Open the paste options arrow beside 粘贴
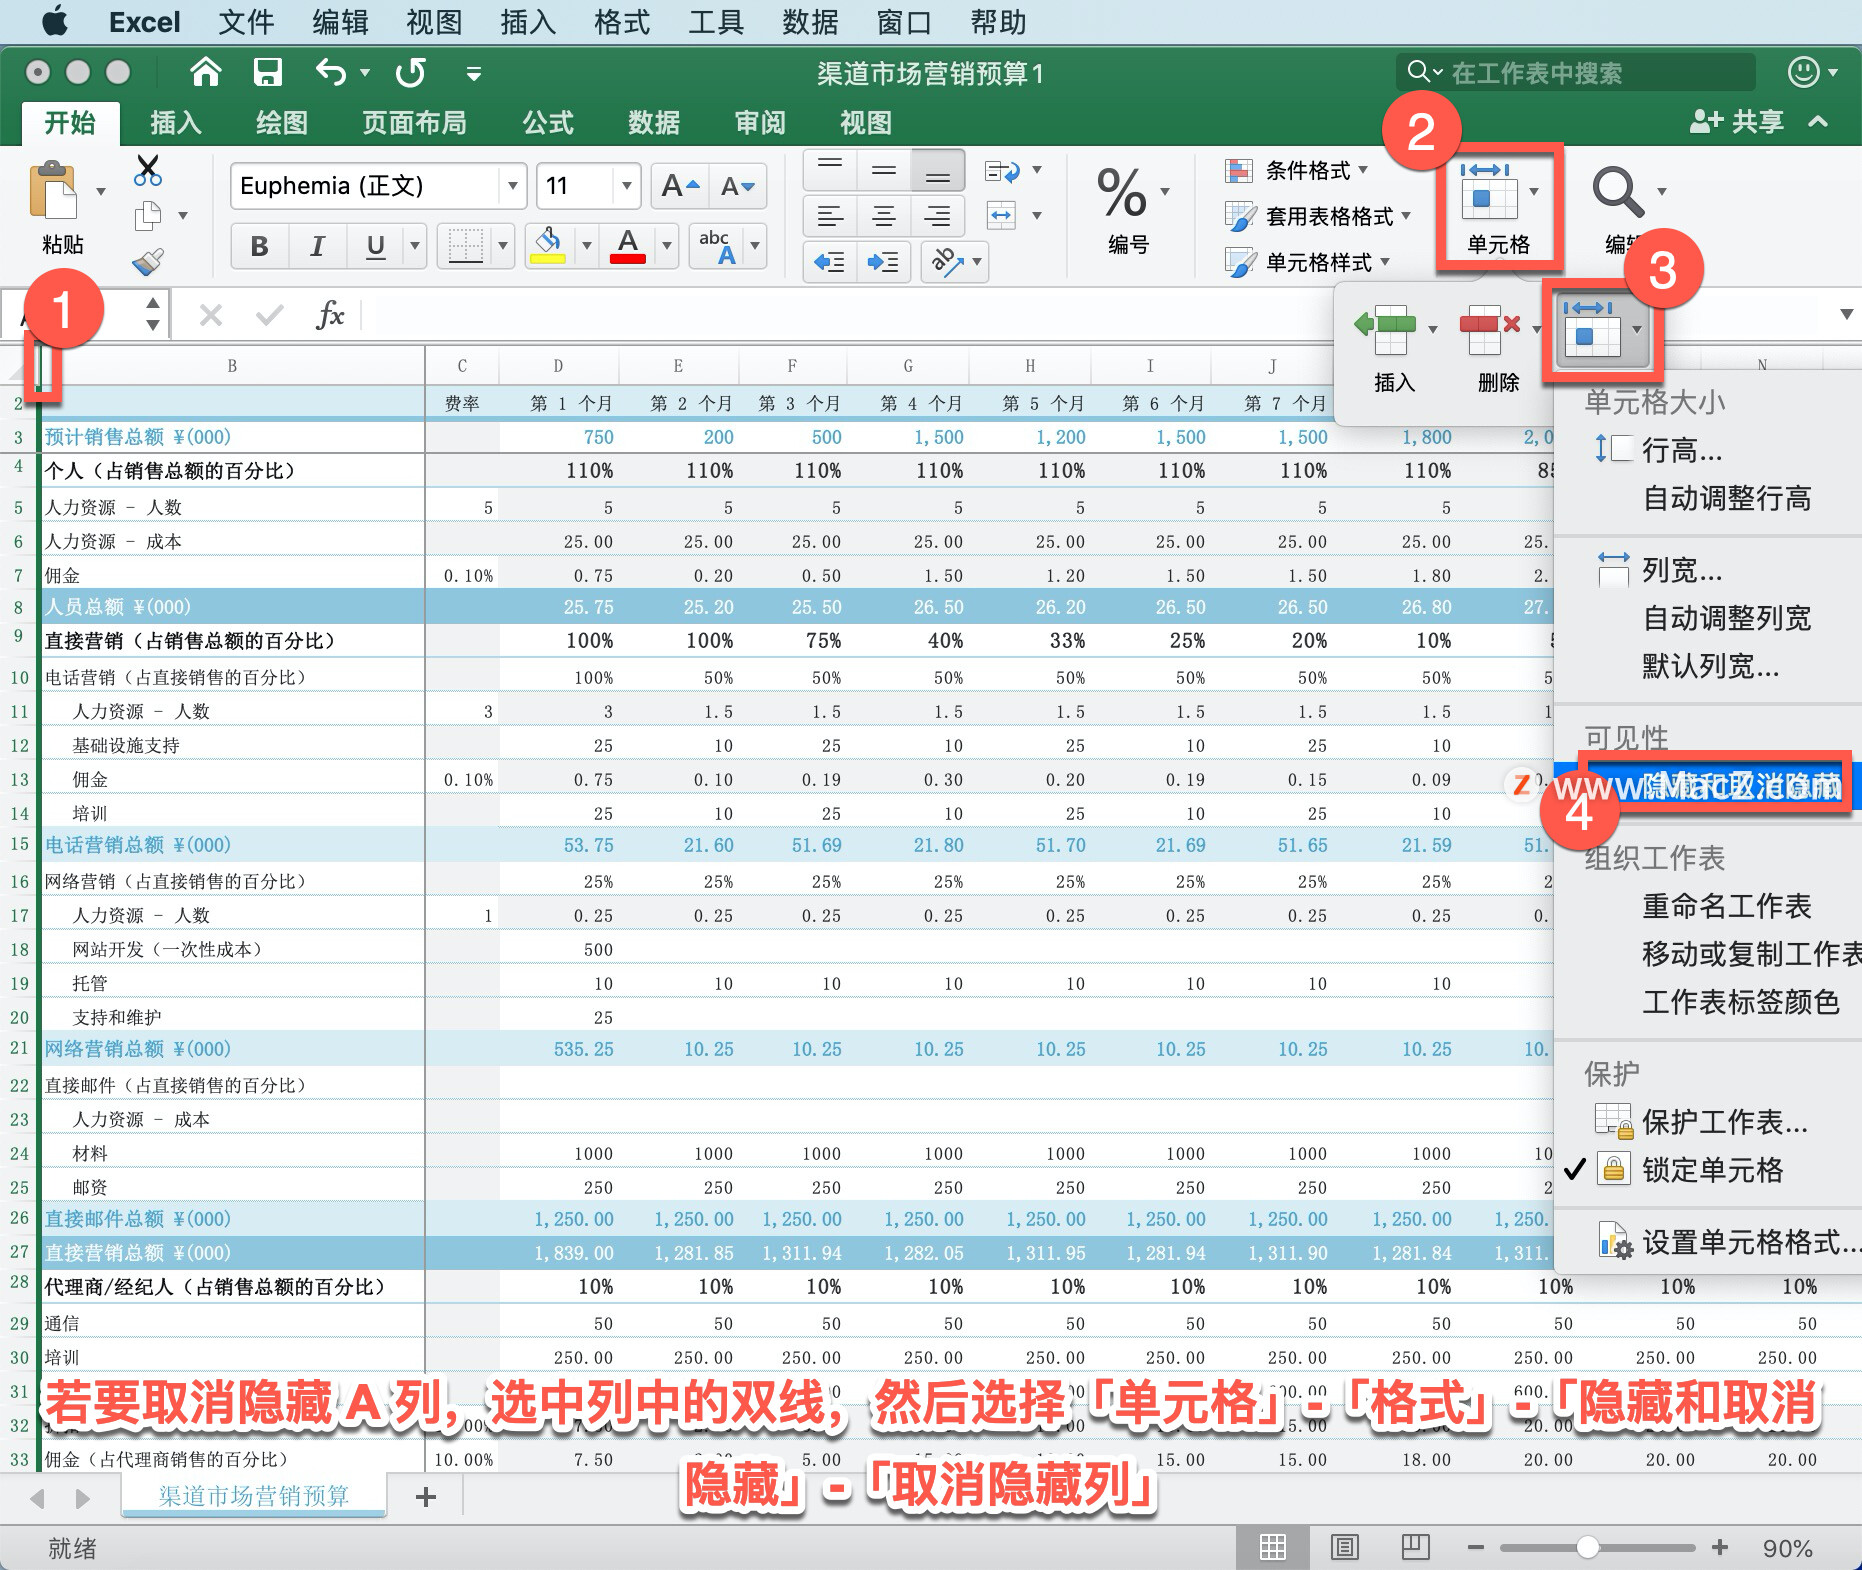Screen dimensions: 1862x1570 pyautogui.click(x=101, y=191)
